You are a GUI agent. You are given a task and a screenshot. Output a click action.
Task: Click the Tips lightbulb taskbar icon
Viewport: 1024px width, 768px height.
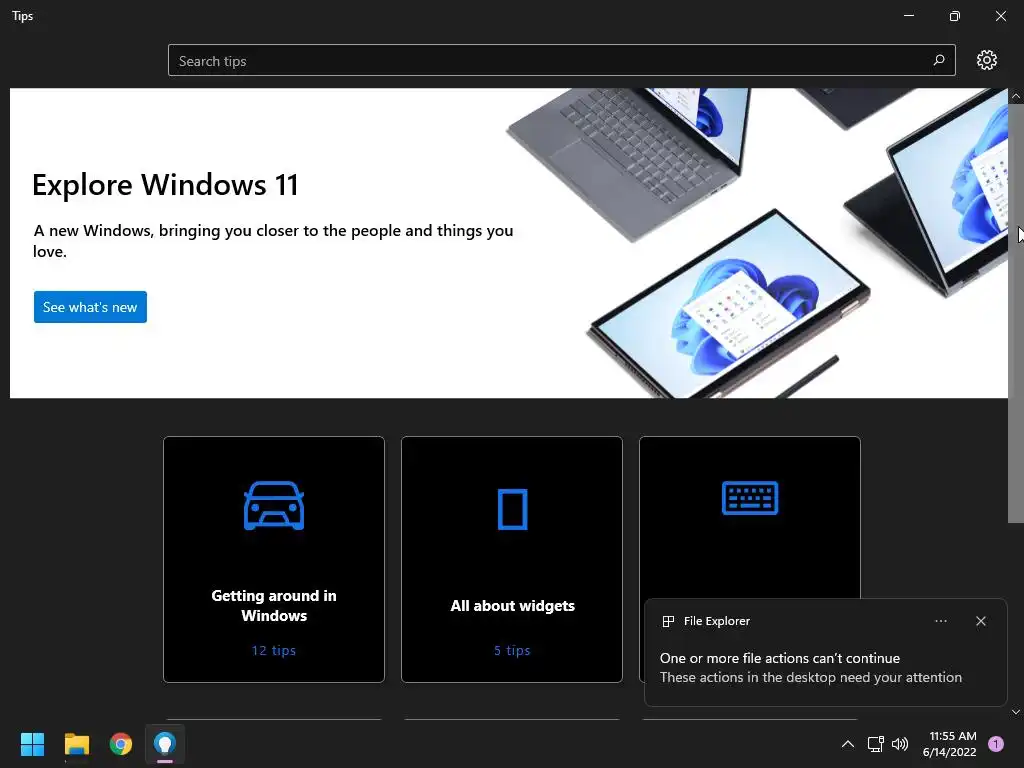[165, 744]
